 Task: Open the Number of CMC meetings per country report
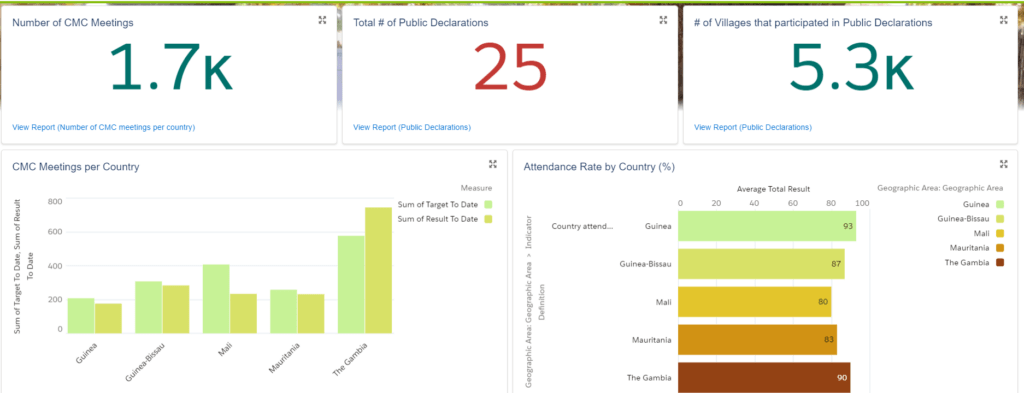tap(103, 127)
